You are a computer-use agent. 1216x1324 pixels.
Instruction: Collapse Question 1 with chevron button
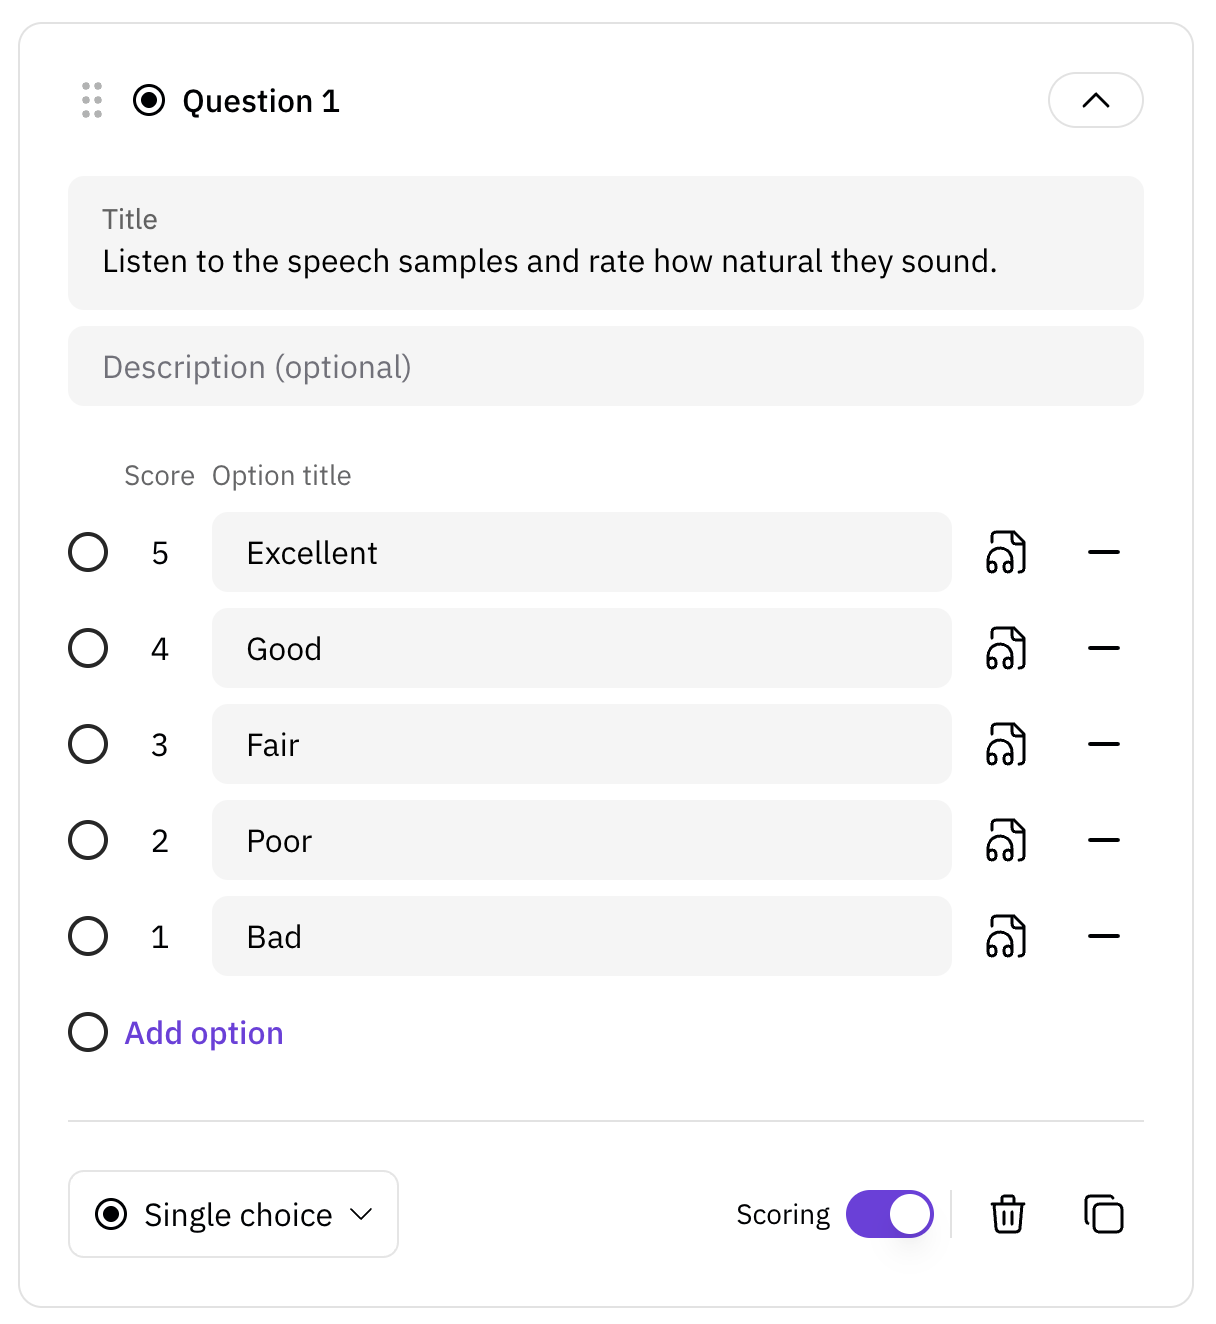1095,100
